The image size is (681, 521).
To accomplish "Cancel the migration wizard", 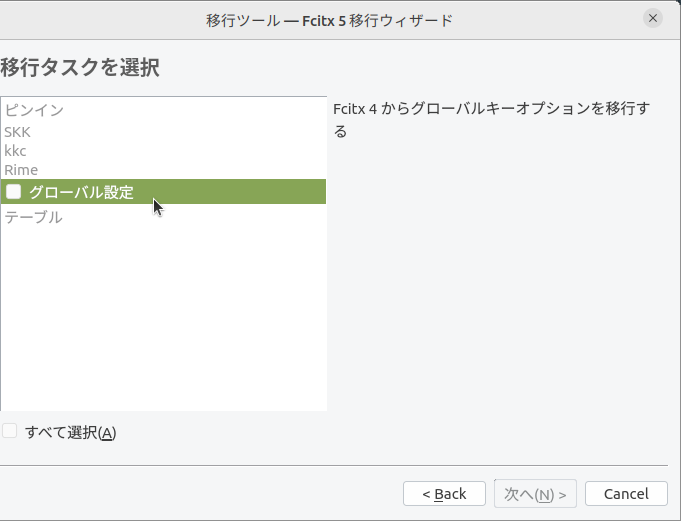I will (x=626, y=494).
